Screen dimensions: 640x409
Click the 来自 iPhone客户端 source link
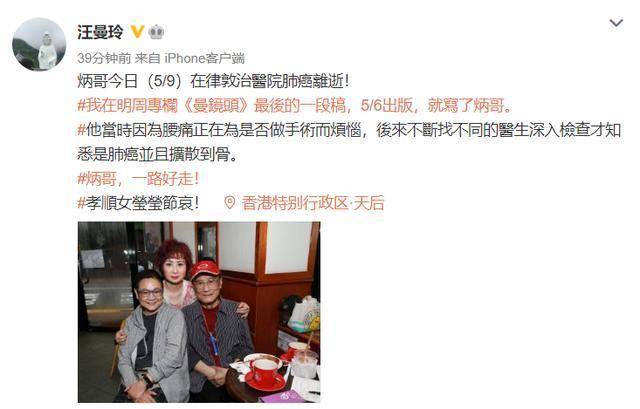pos(190,58)
